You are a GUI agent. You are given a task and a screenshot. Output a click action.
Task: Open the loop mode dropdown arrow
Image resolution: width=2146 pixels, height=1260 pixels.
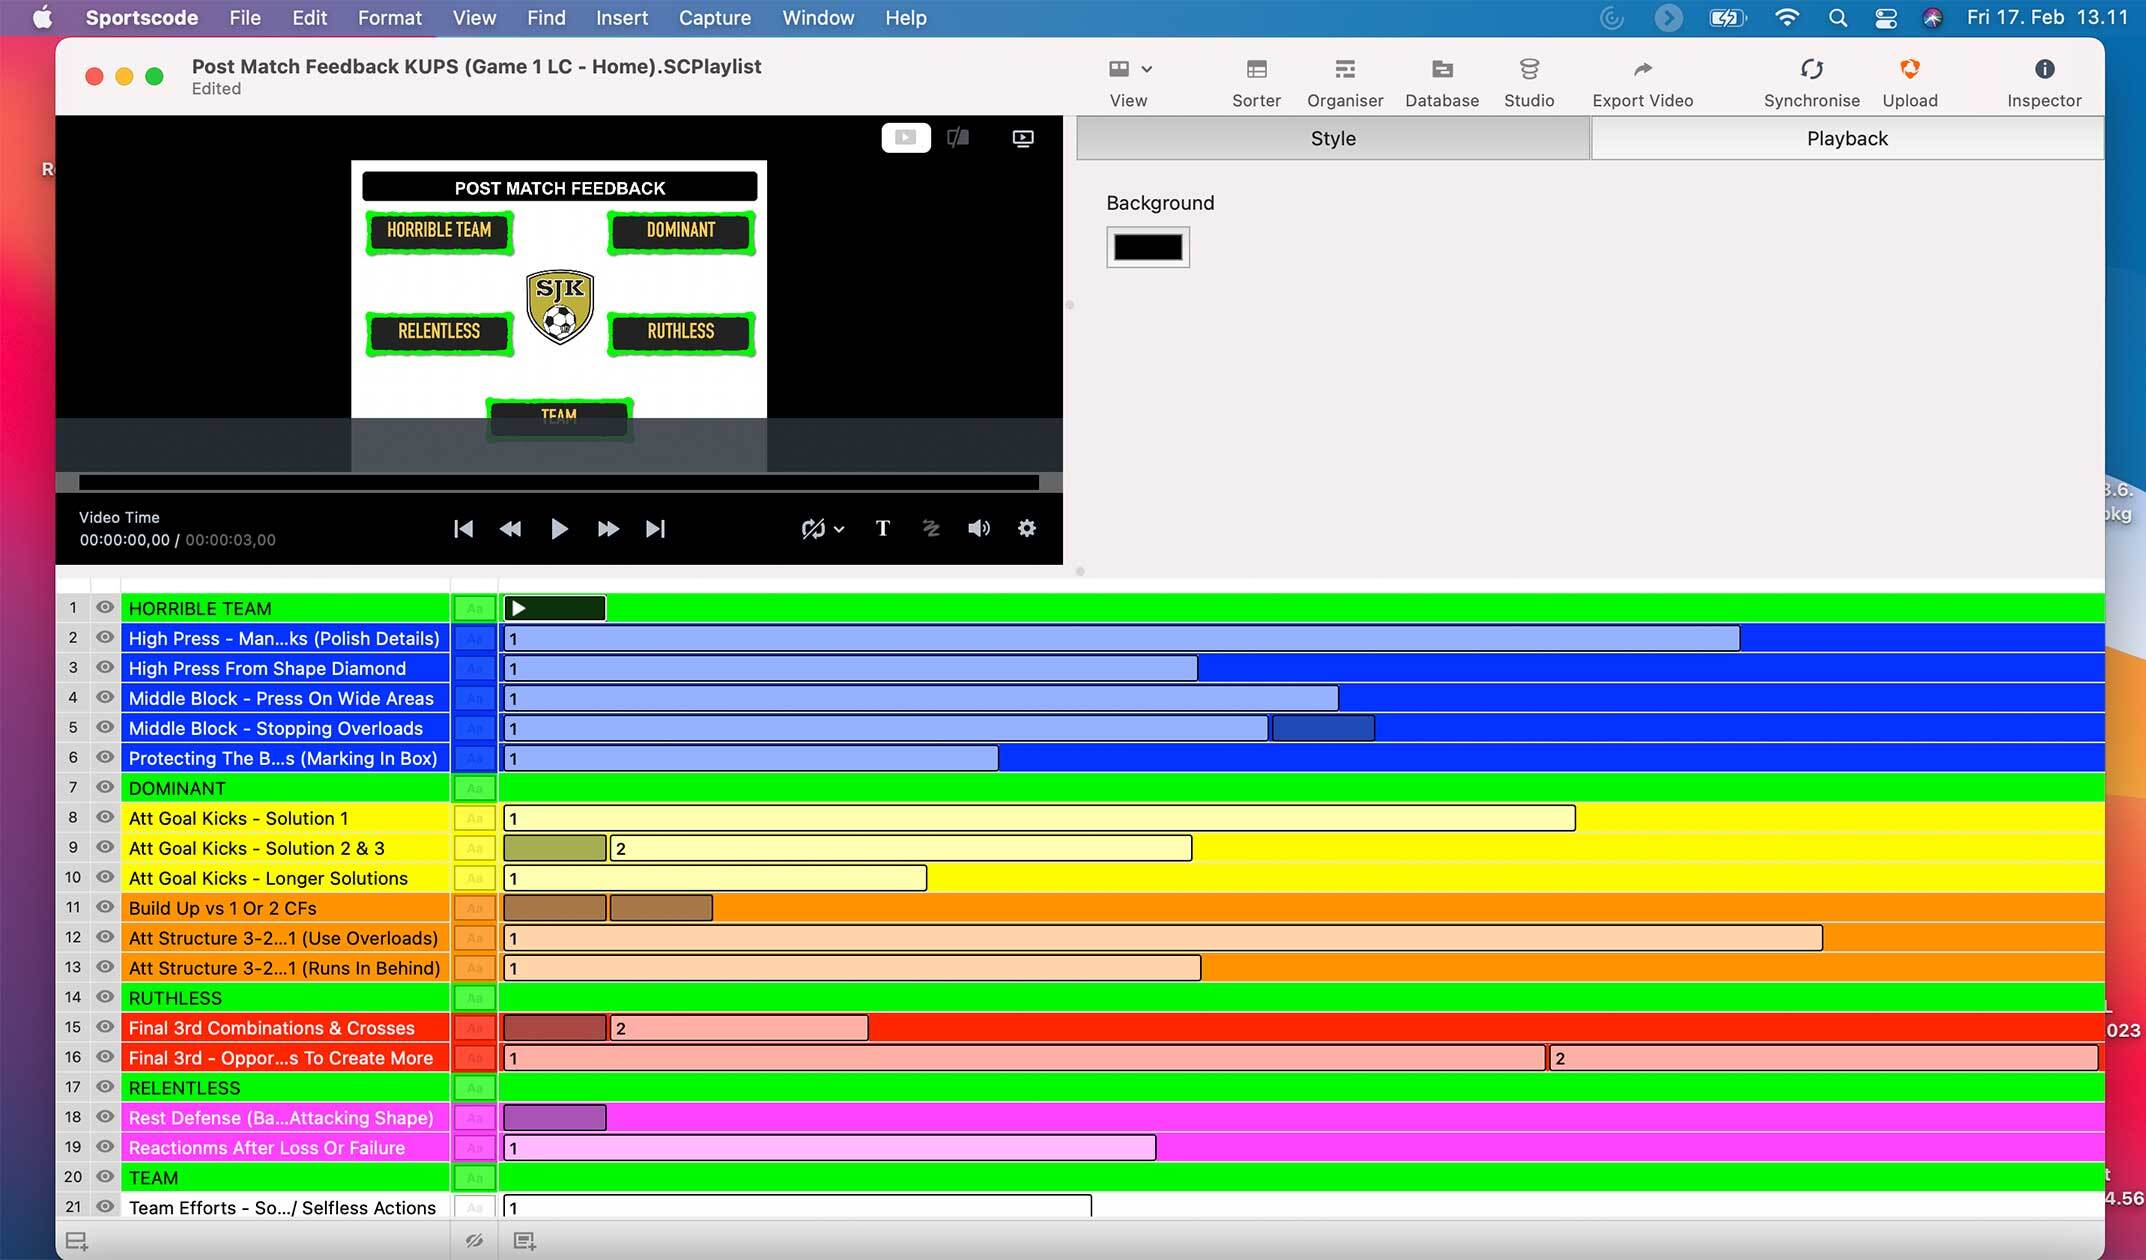(x=839, y=530)
